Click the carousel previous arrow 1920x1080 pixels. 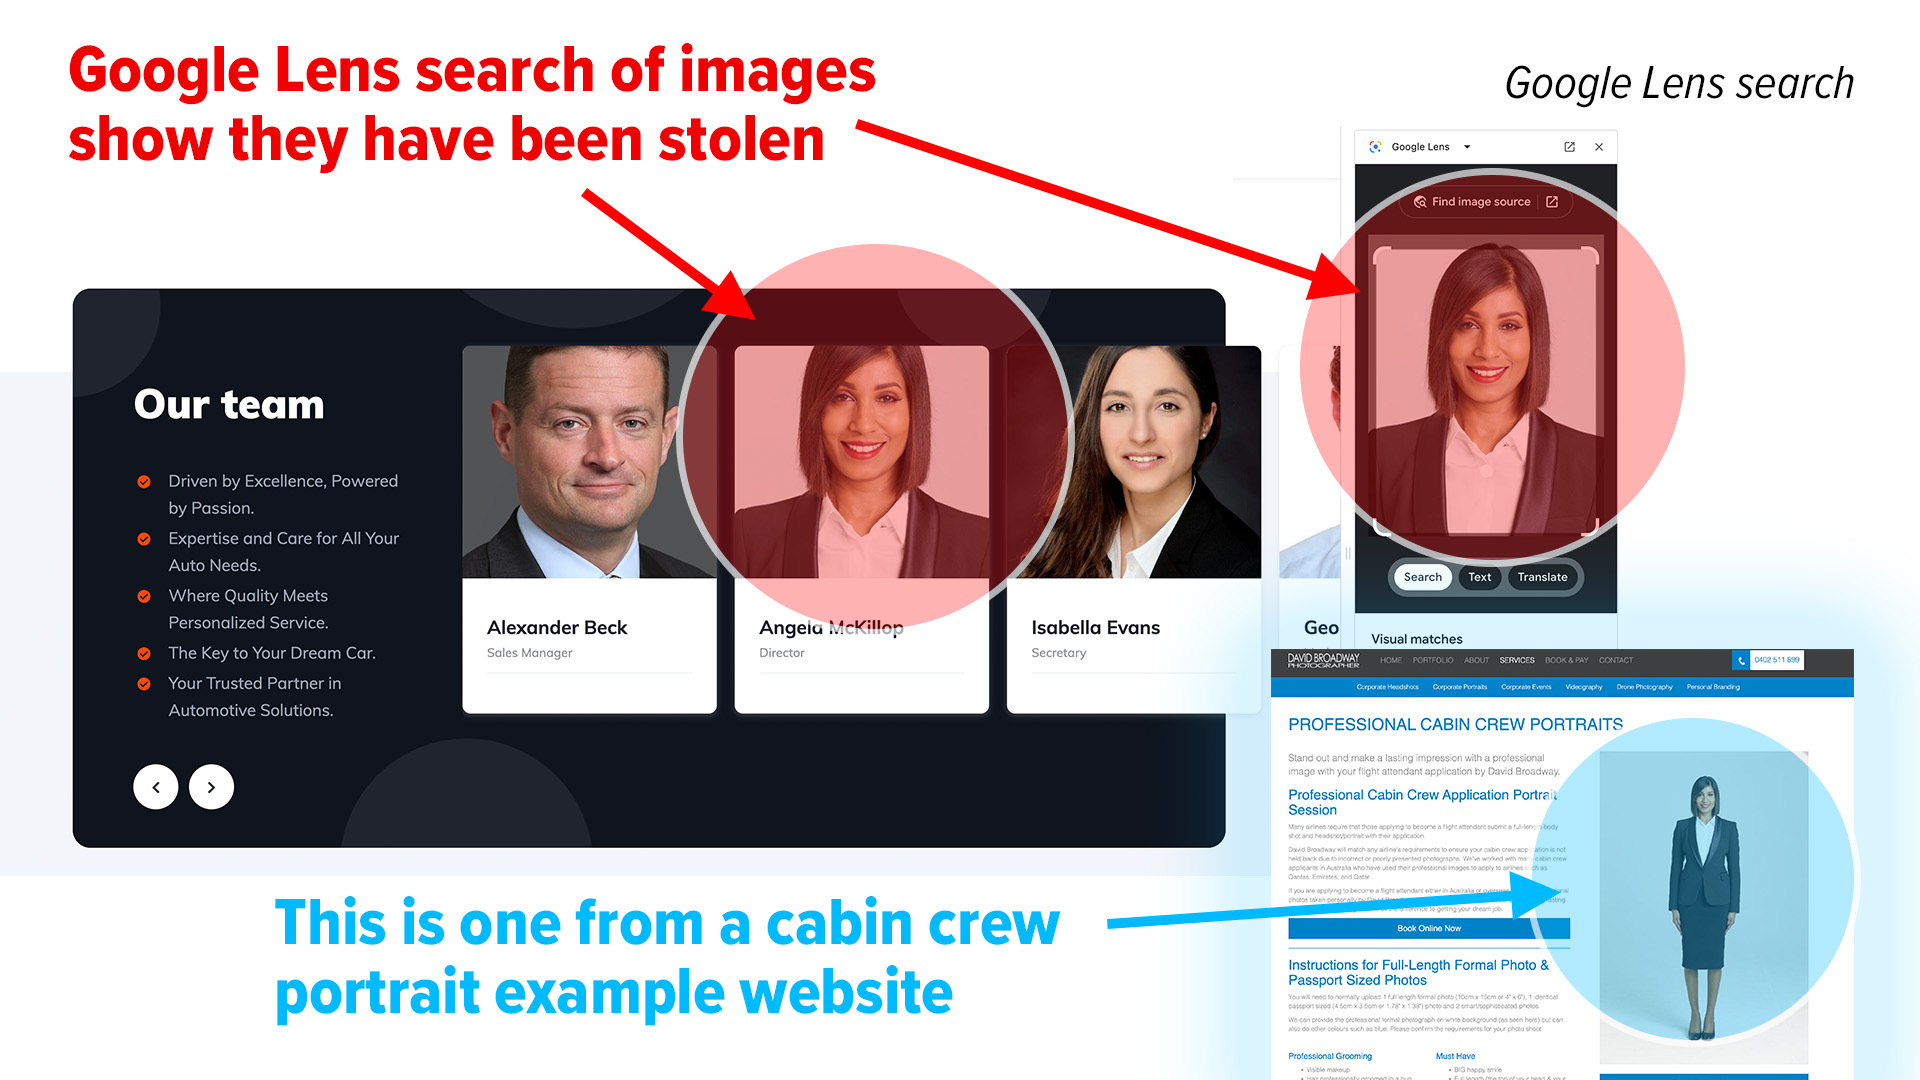click(156, 787)
